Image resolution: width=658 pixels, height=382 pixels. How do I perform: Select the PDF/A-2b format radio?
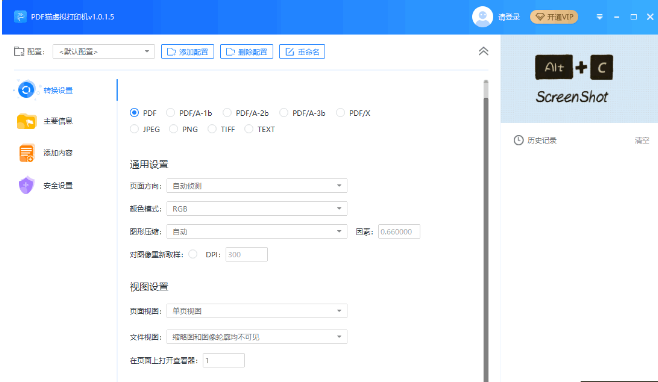[227, 113]
